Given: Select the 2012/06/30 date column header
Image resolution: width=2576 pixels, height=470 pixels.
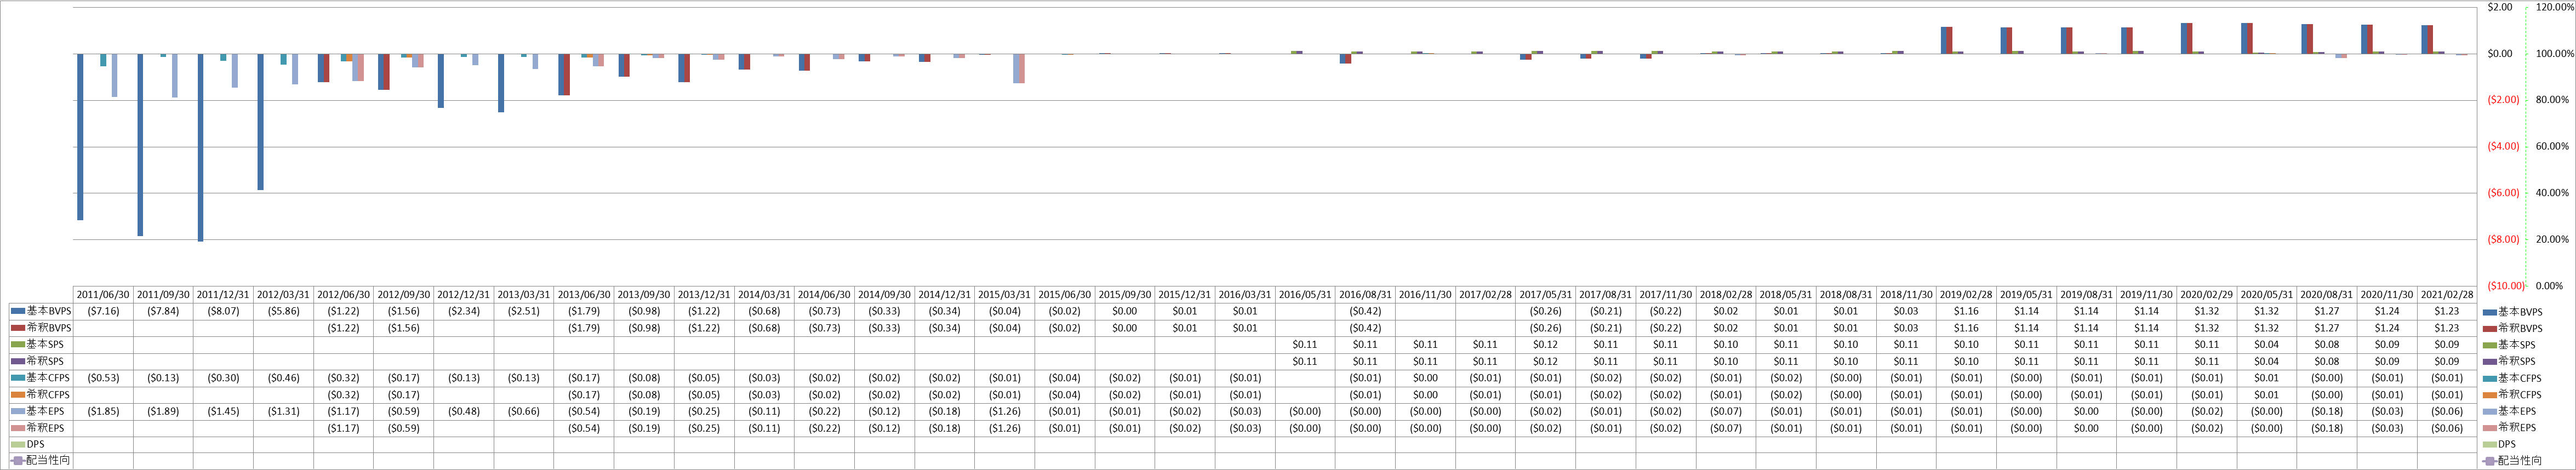Looking at the screenshot, I should coord(344,295).
